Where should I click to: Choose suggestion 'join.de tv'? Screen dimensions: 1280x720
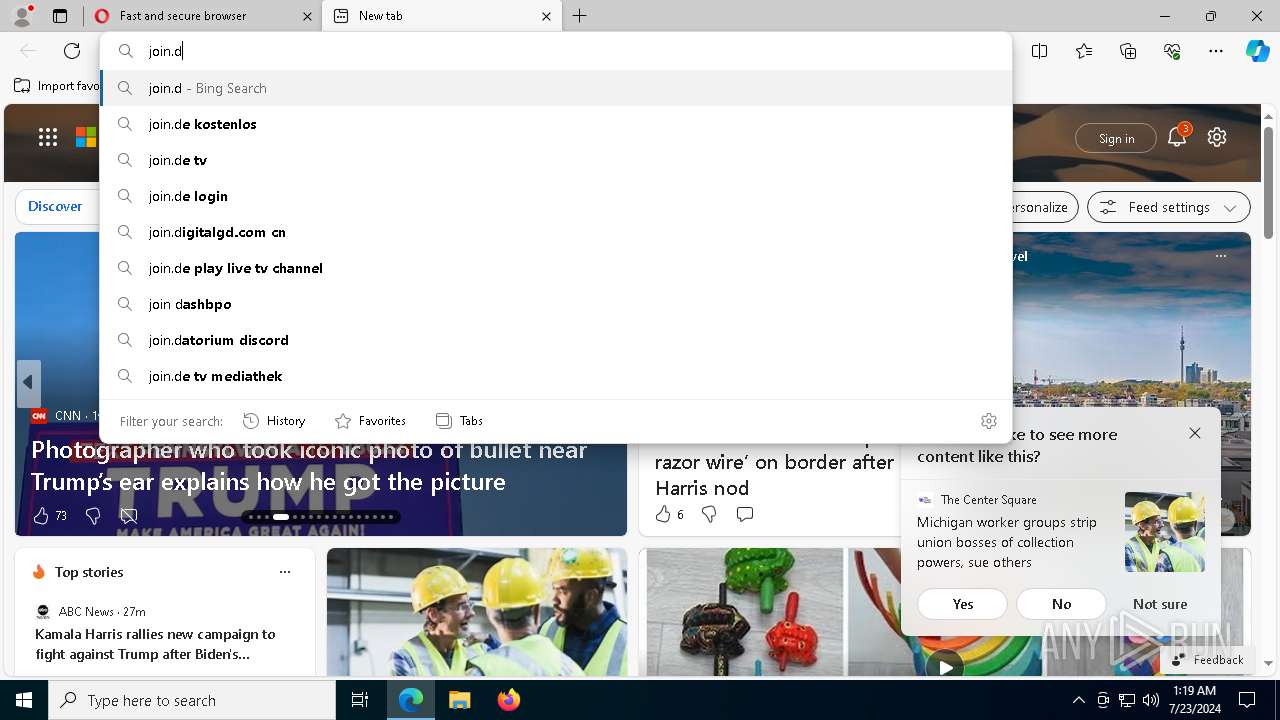556,160
